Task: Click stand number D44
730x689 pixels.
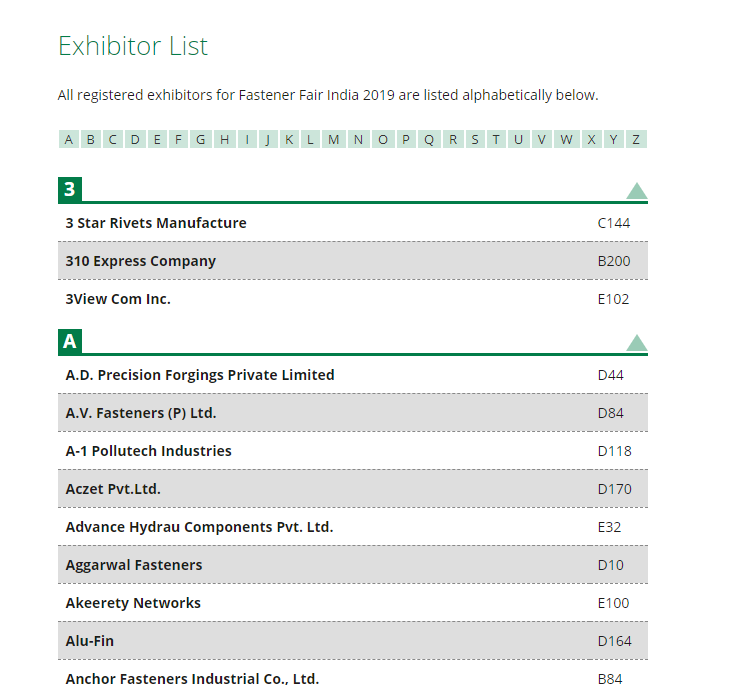Action: tap(610, 375)
